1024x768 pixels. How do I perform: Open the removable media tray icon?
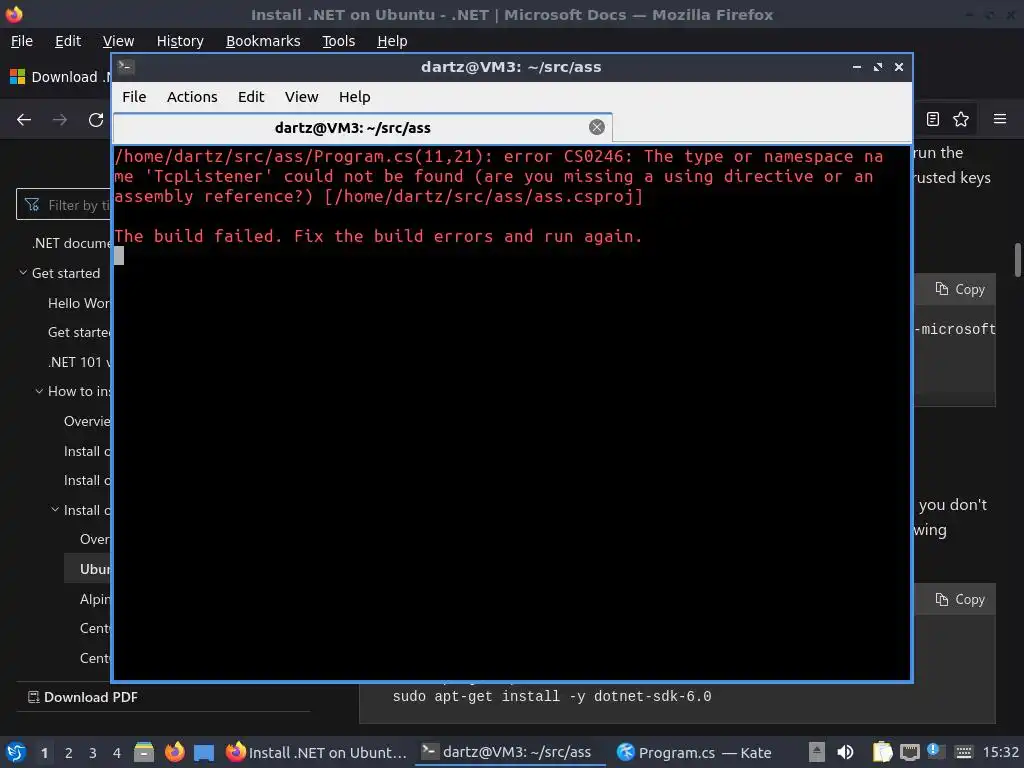[816, 752]
